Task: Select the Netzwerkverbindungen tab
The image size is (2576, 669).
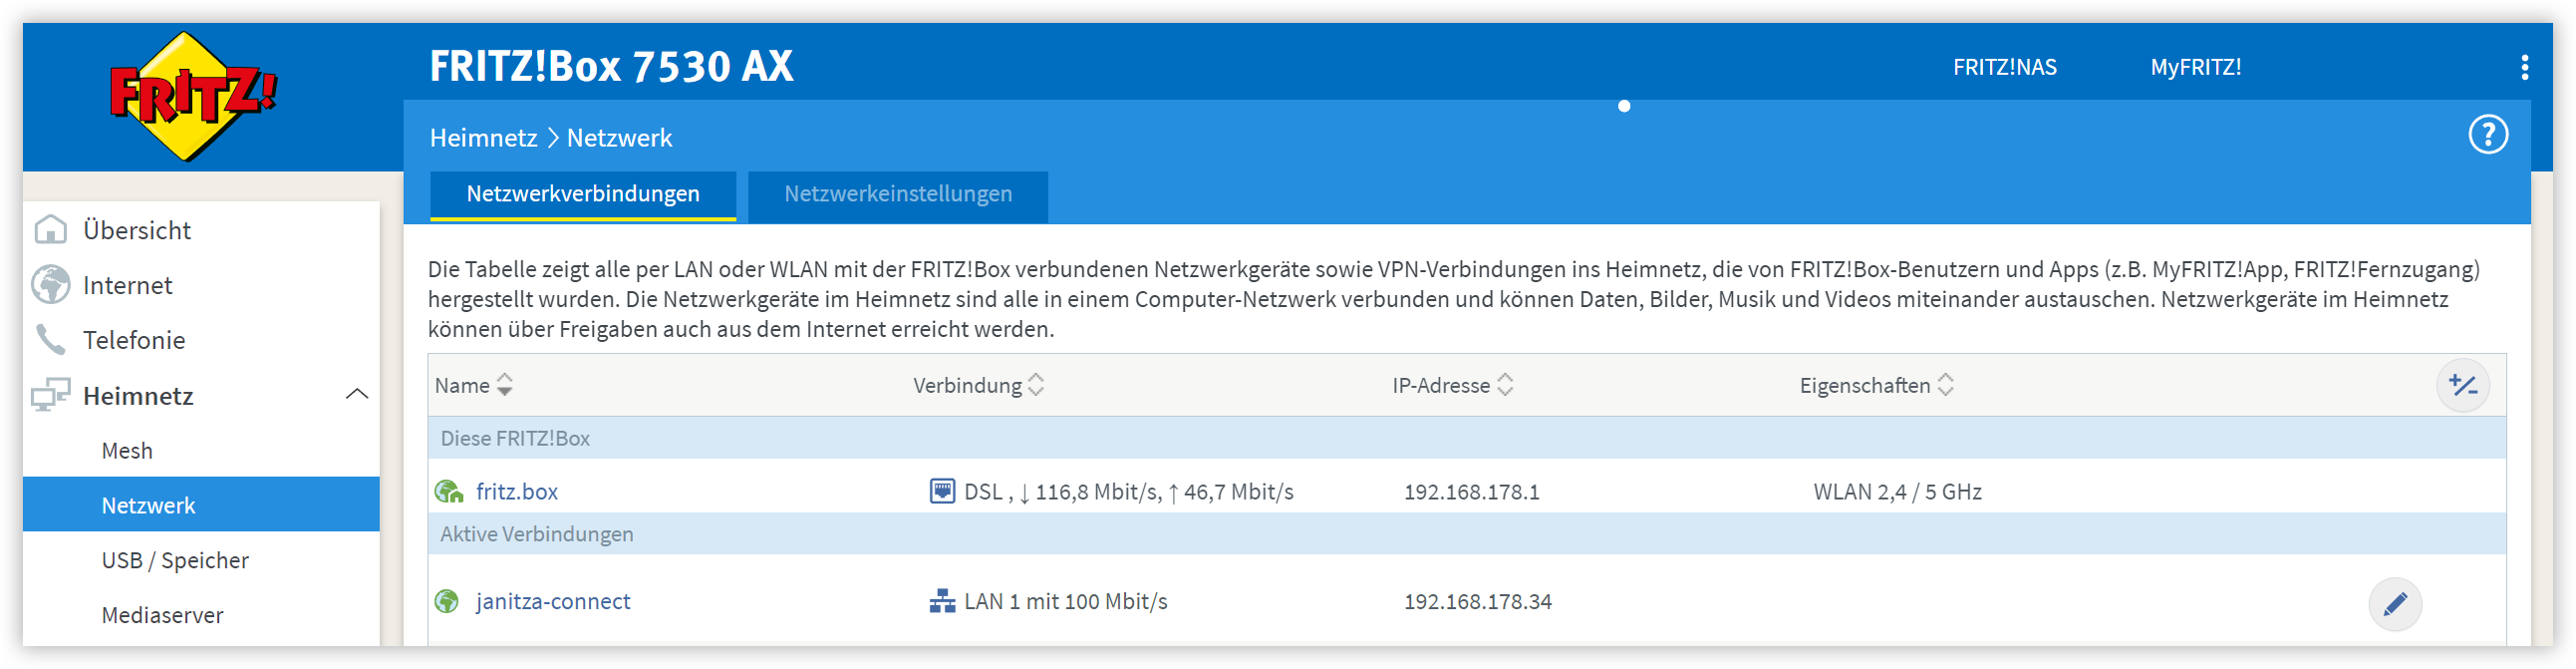Action: 582,194
